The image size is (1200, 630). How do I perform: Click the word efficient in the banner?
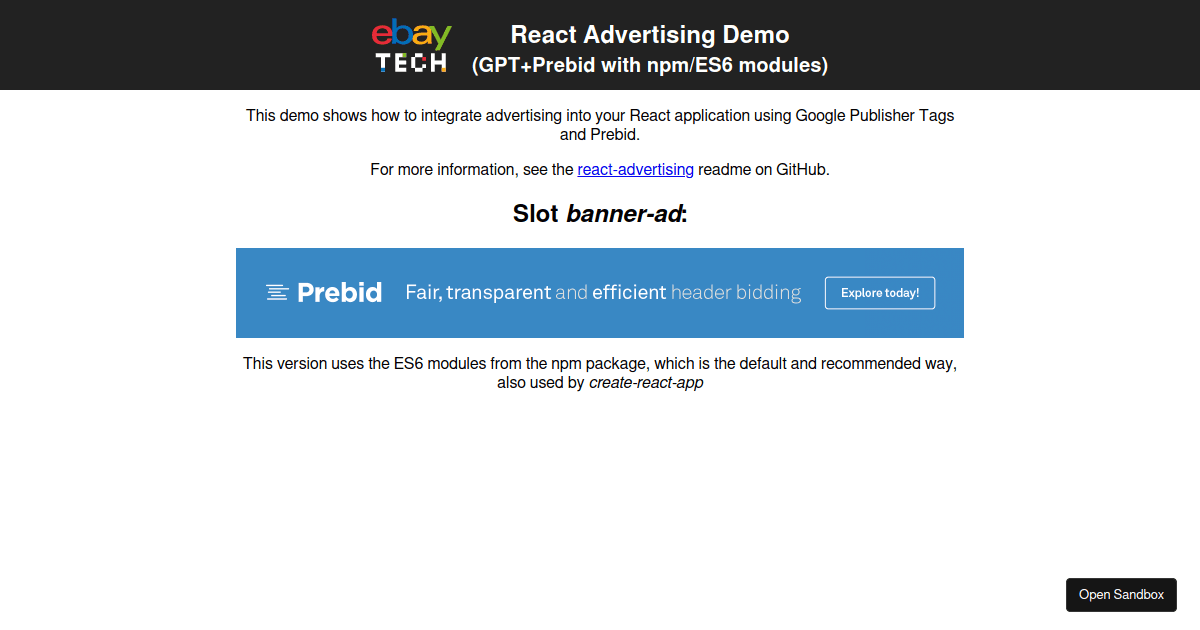(629, 292)
